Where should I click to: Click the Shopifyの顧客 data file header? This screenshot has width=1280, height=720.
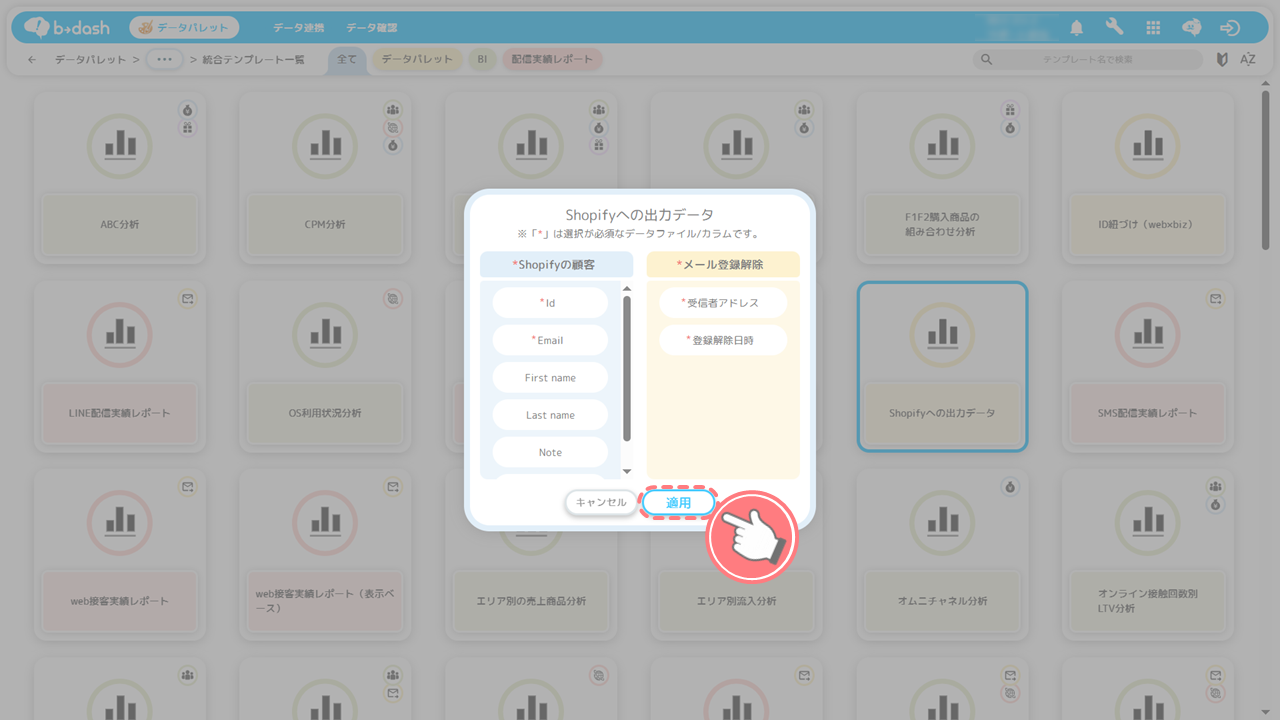[556, 264]
